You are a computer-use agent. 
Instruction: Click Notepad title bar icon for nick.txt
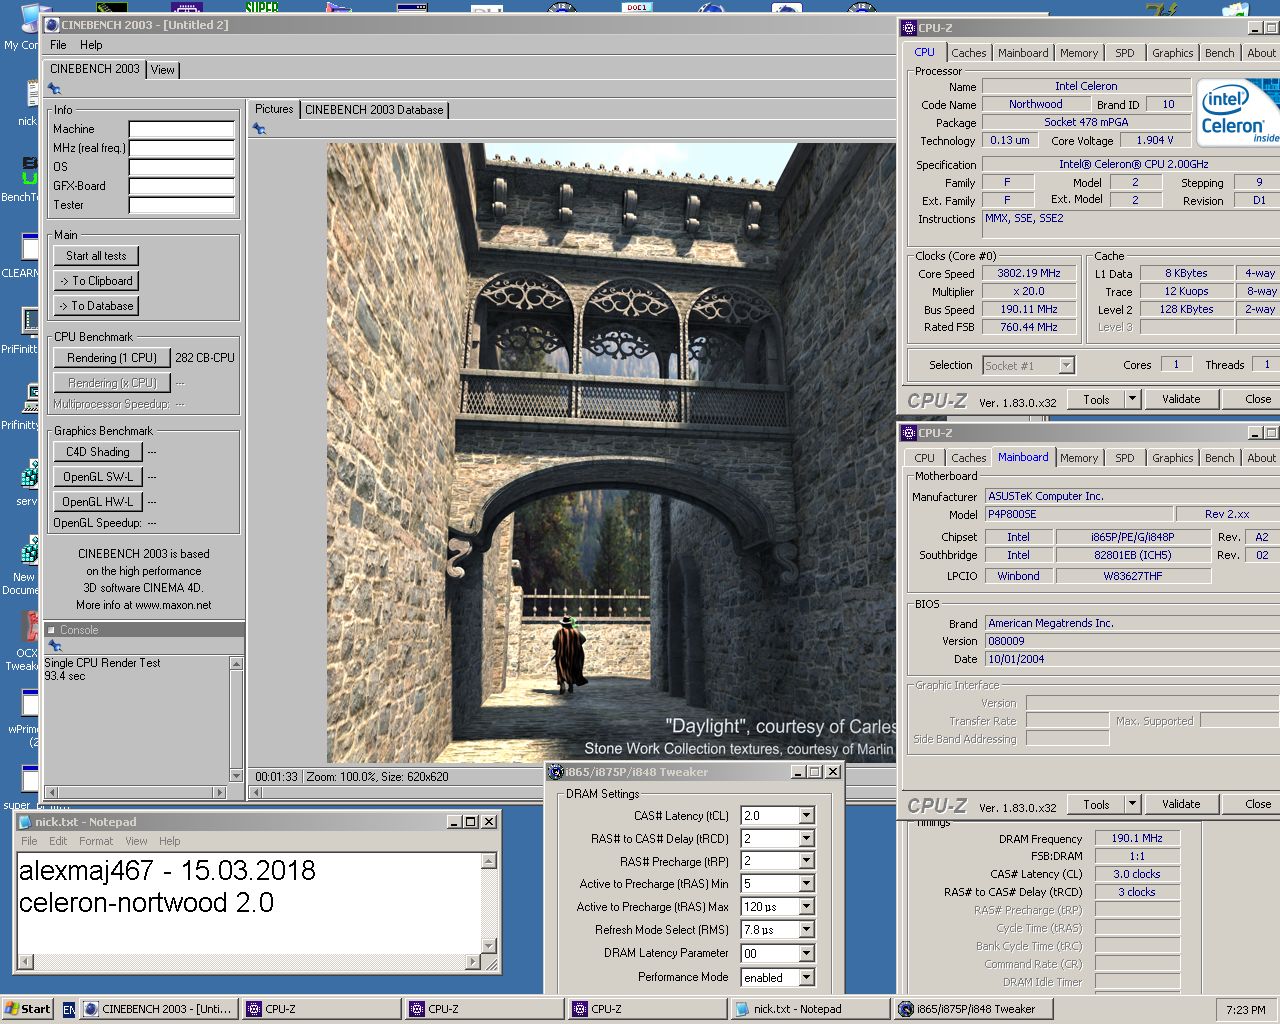(x=25, y=822)
